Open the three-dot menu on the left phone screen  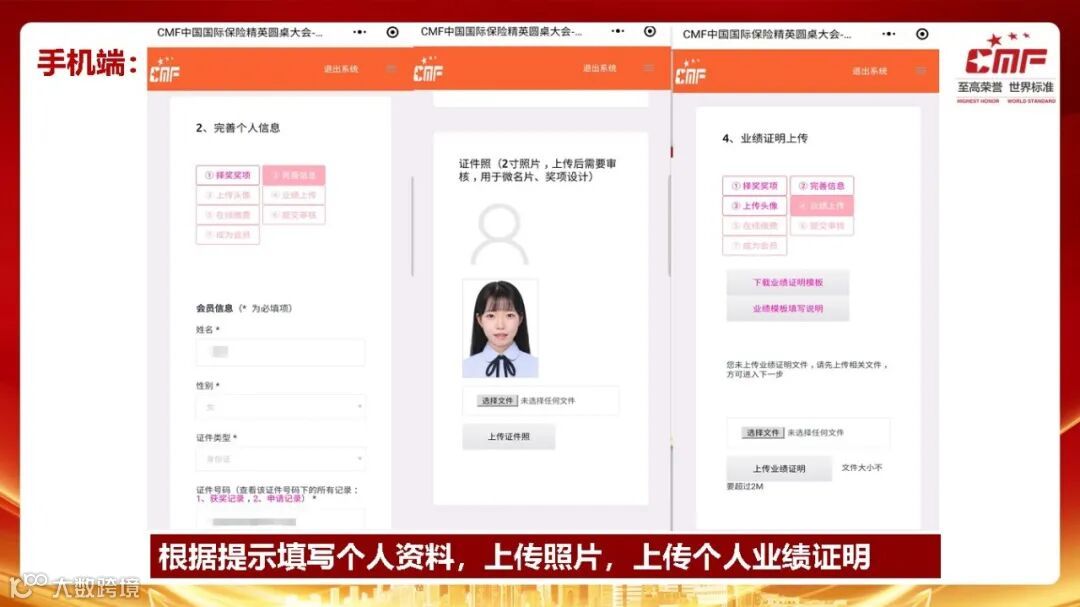pos(360,32)
